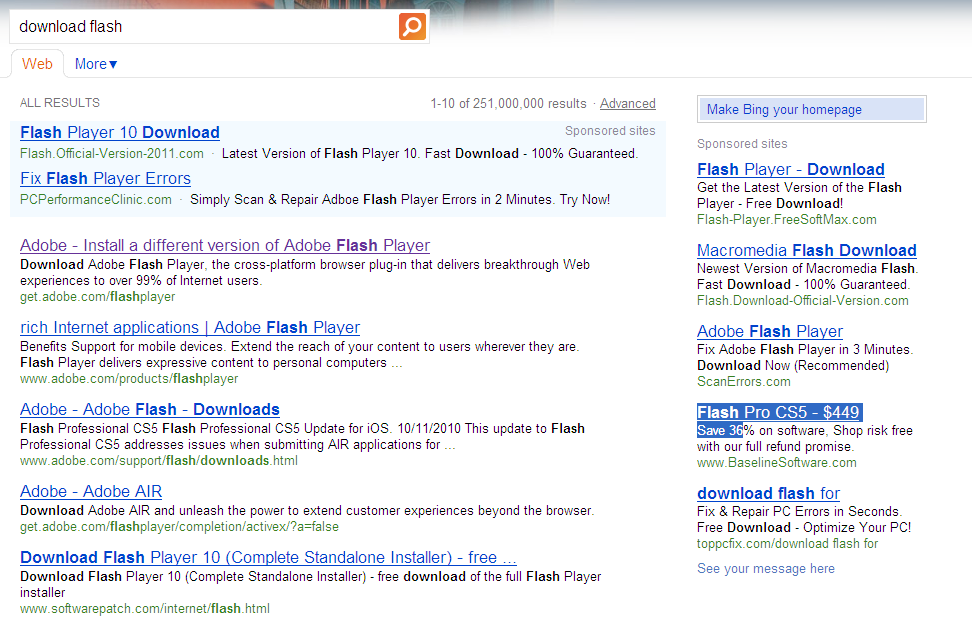Open 'Macromedia Flash Download' sidebar ad
Screen dimensions: 972x625
[x=806, y=250]
